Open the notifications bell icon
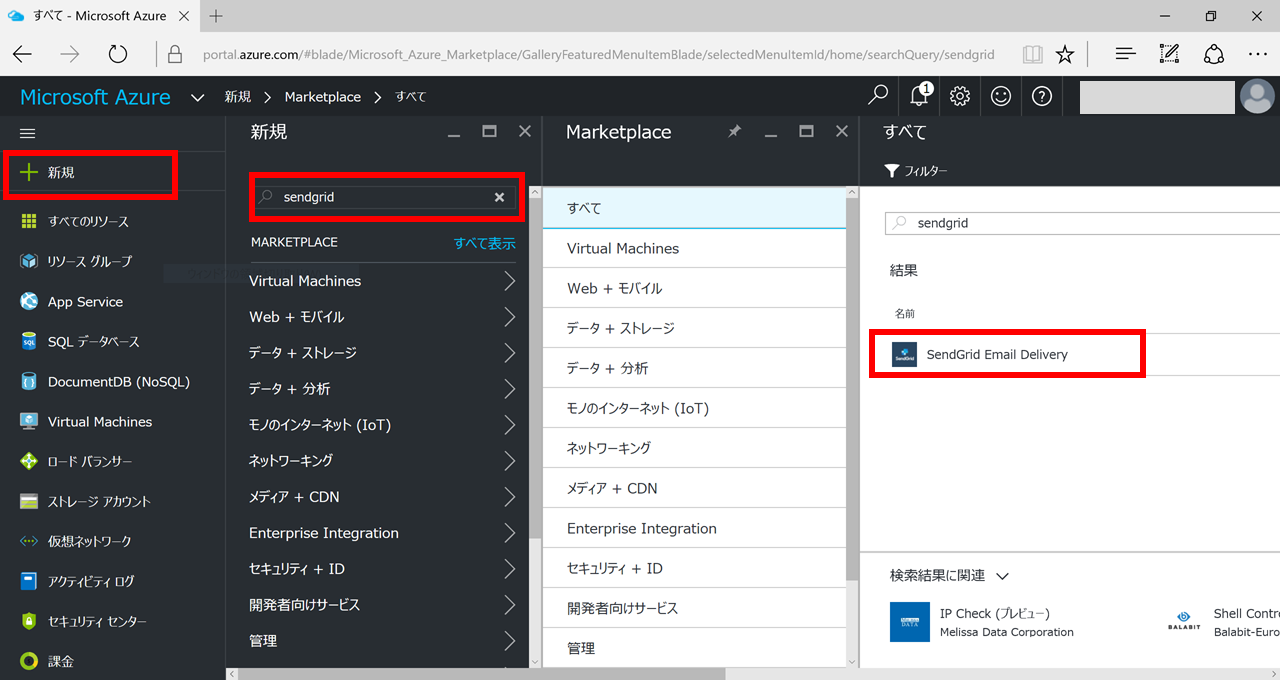Viewport: 1280px width, 680px height. click(x=920, y=96)
